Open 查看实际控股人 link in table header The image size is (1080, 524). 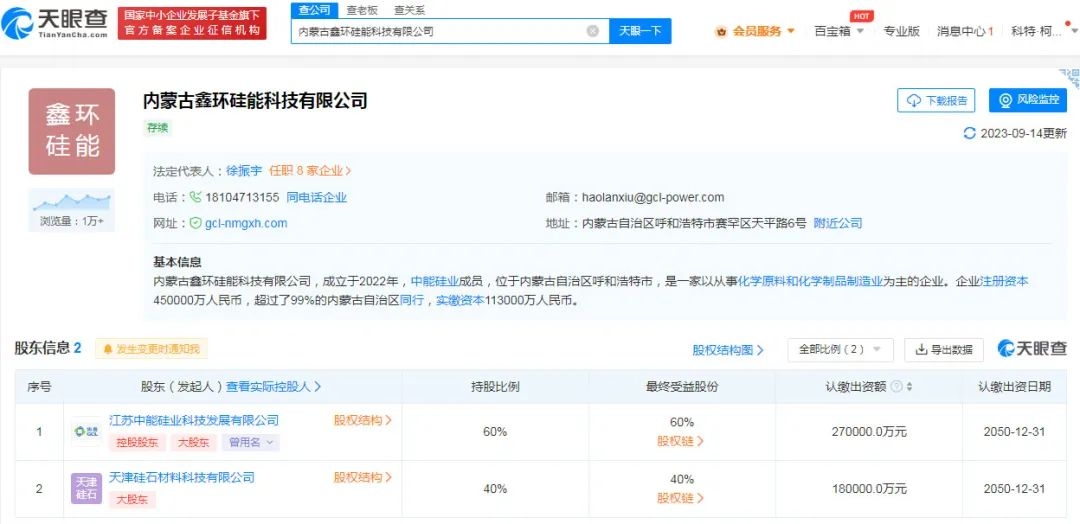pyautogui.click(x=274, y=387)
